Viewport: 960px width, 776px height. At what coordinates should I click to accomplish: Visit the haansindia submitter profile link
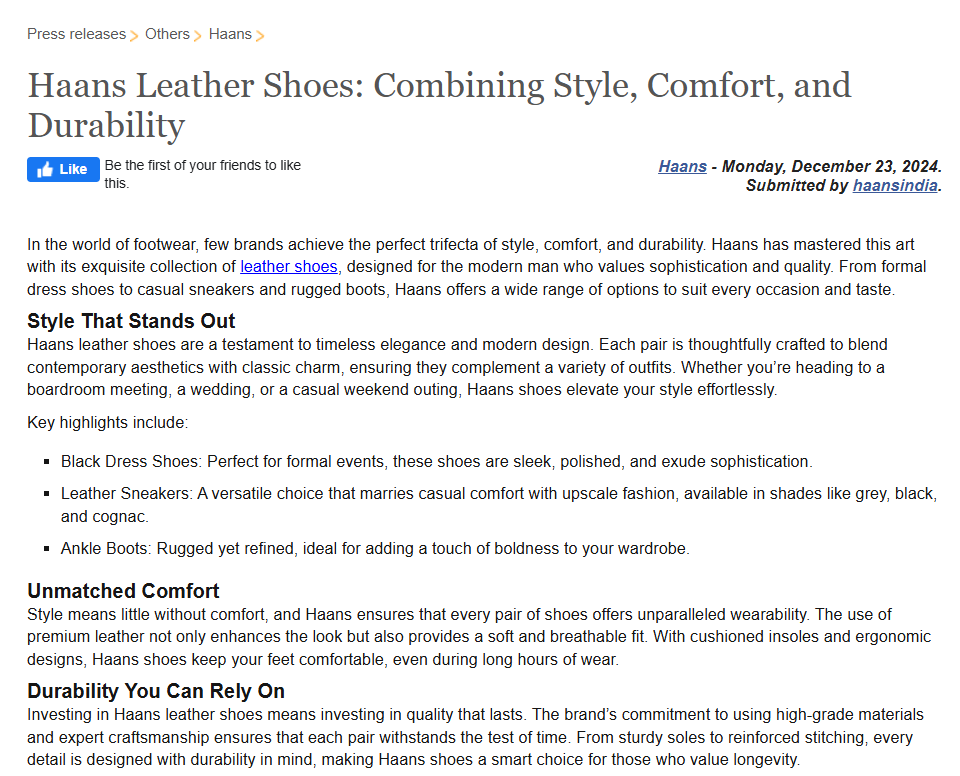tap(895, 185)
